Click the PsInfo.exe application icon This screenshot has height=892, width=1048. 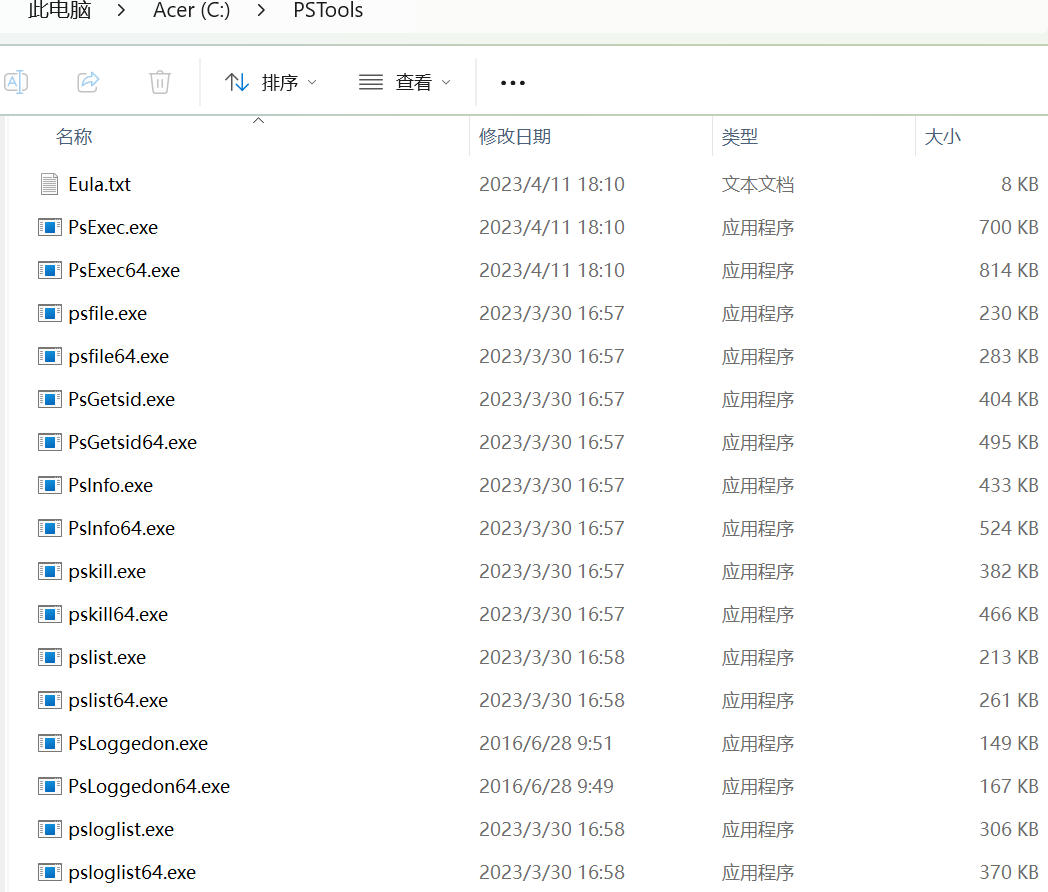(49, 485)
